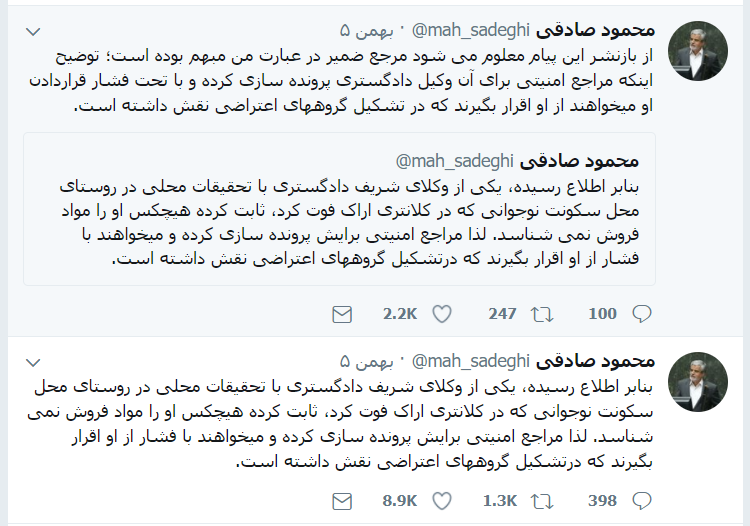Image resolution: width=750 pixels, height=526 pixels.
Task: Open the second tweet's more-options chevron
Action: pyautogui.click(x=32, y=360)
